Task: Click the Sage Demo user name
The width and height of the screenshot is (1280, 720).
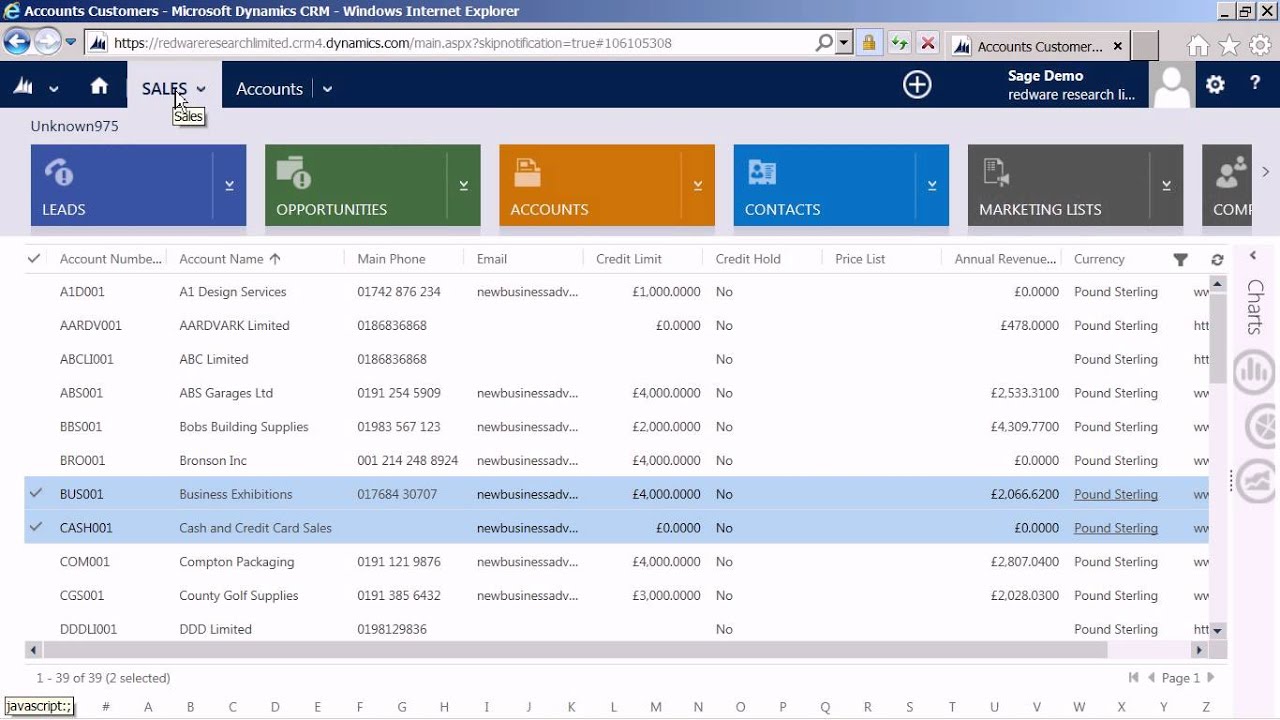Action: pos(1045,76)
